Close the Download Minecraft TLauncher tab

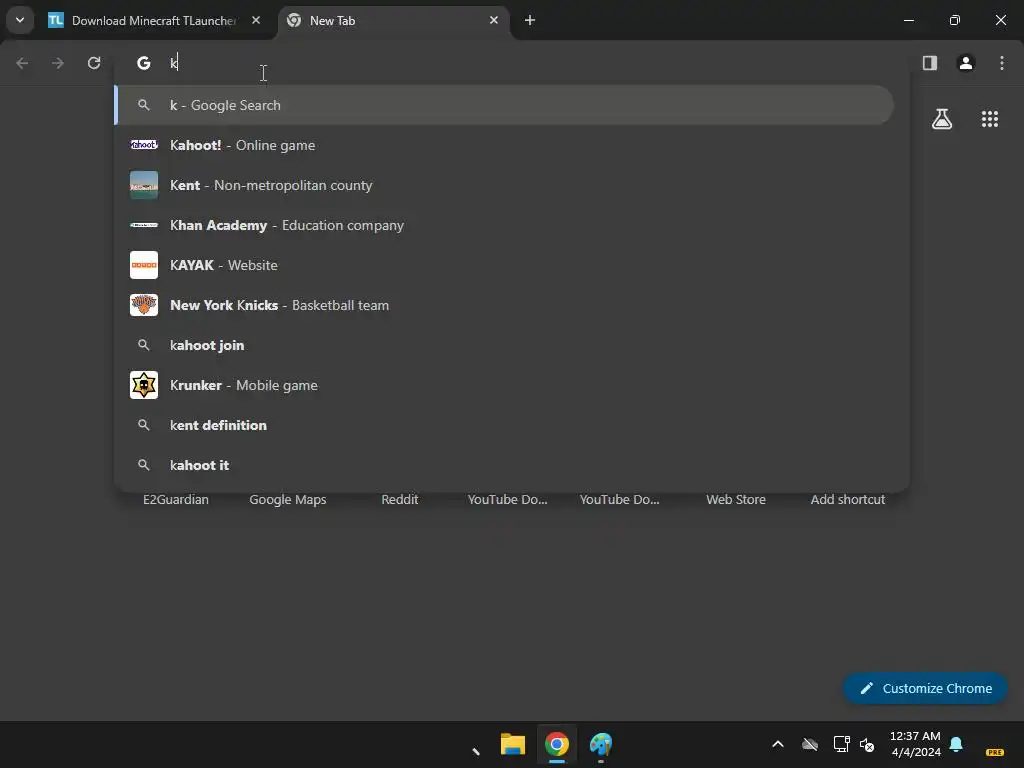[x=256, y=20]
